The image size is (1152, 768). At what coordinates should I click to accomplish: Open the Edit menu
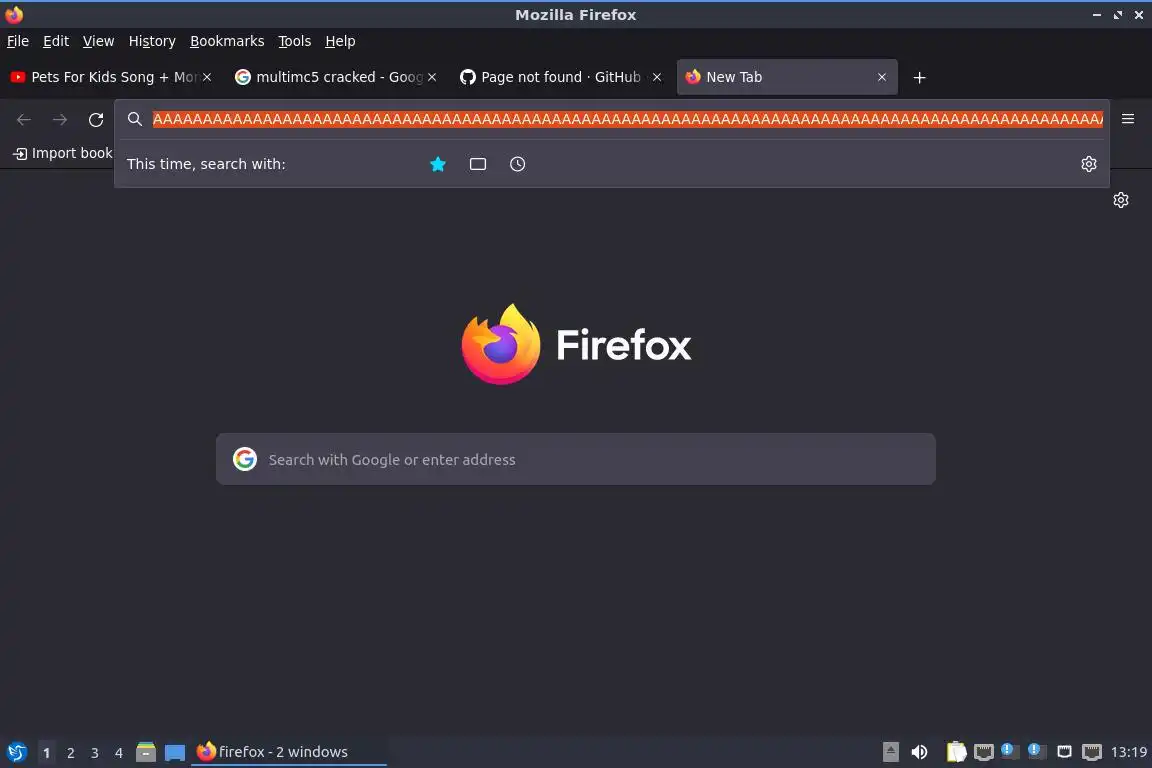click(x=56, y=41)
